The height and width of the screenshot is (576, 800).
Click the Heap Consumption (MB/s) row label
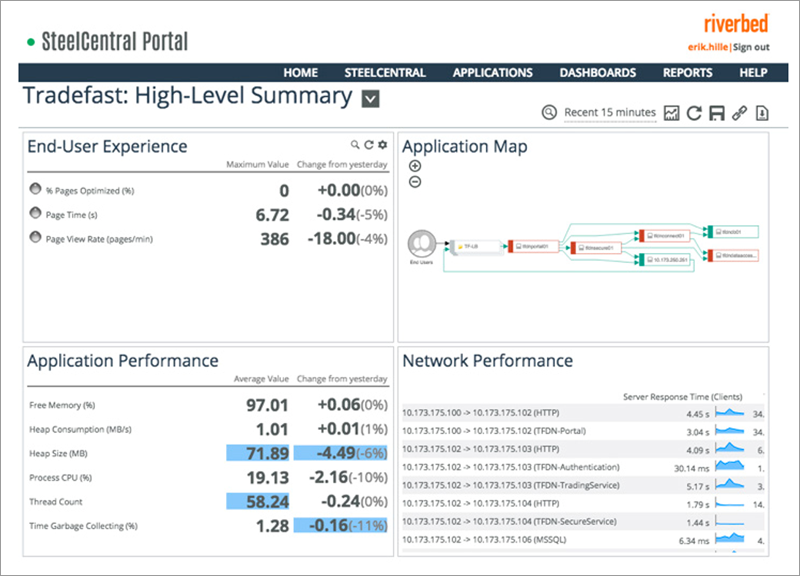click(80, 430)
